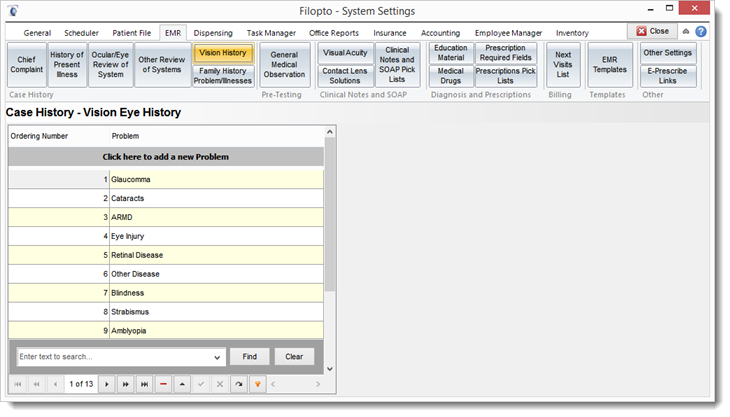
Task: Switch to the Scheduler tab
Action: [81, 33]
